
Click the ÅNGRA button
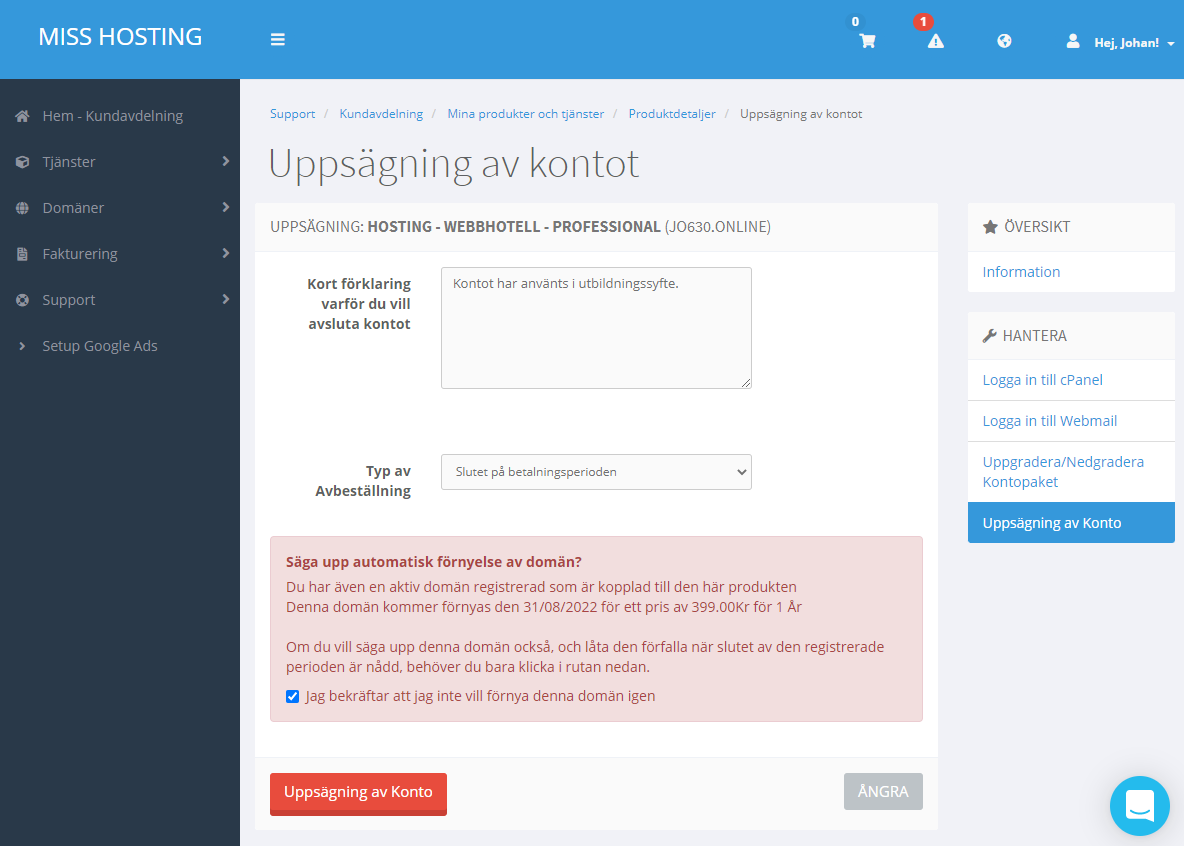point(883,792)
